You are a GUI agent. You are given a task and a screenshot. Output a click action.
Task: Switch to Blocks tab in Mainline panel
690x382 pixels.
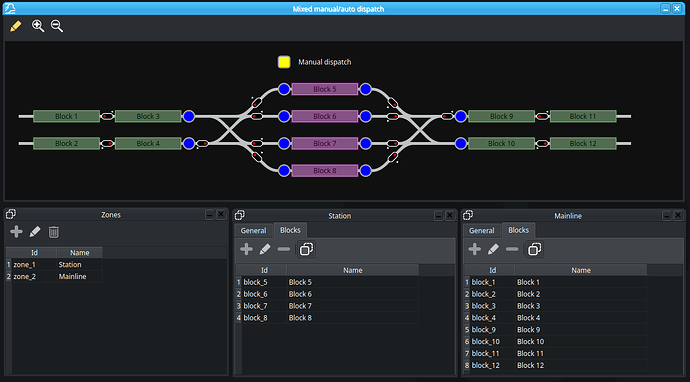(519, 230)
